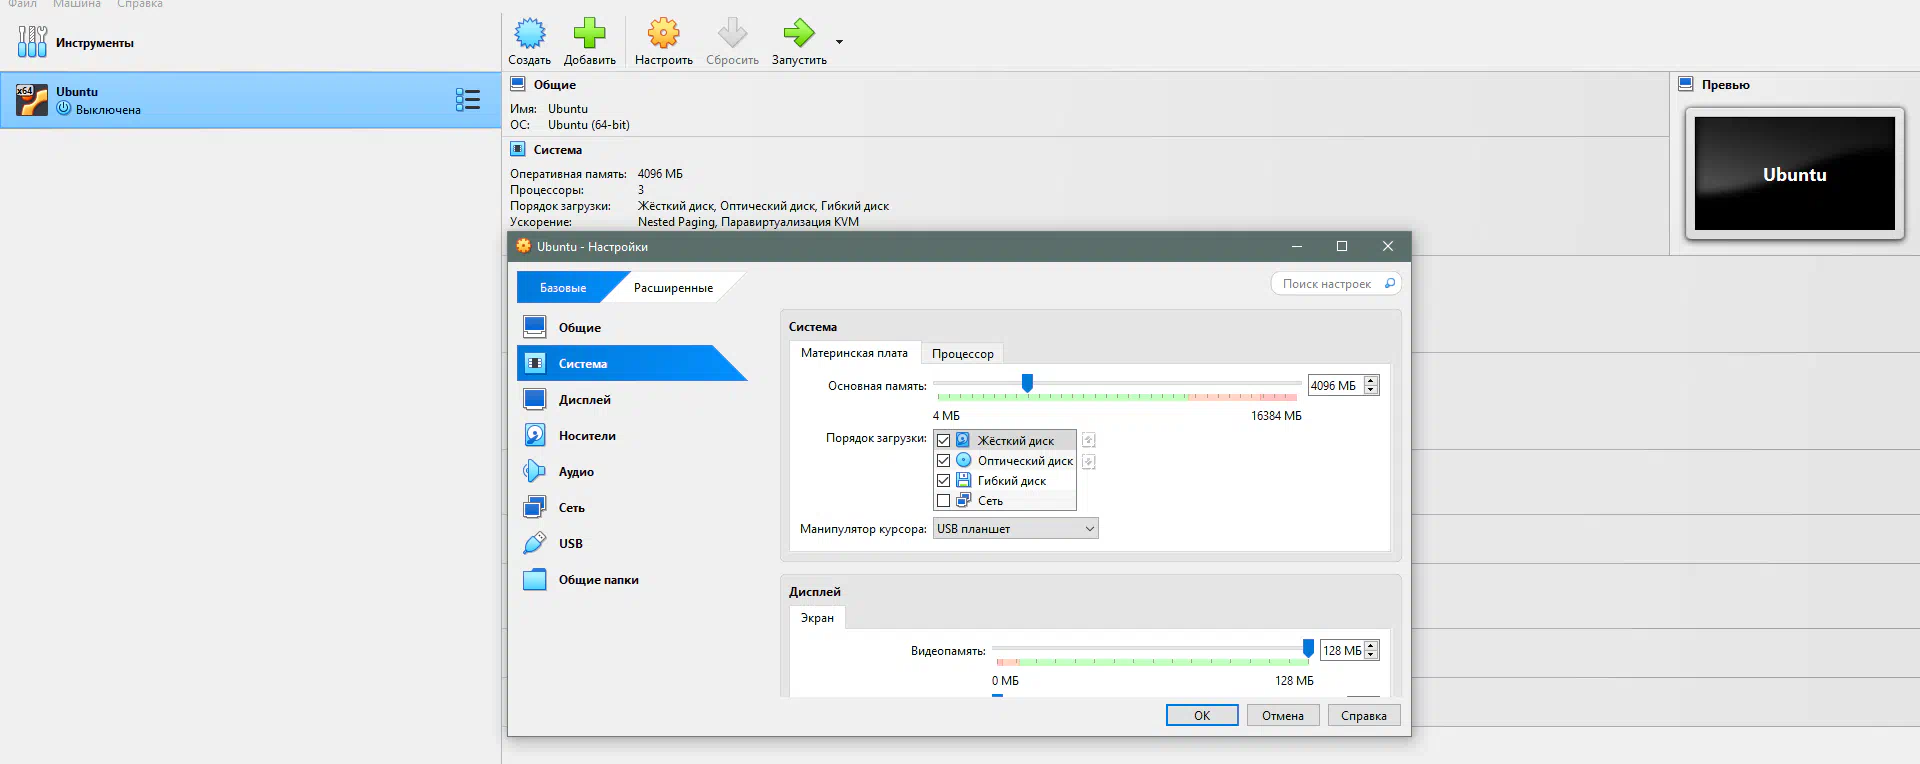Screen dimensions: 1920x764
Task: Adjust the Видеопамять slider handle
Action: pyautogui.click(x=1308, y=648)
